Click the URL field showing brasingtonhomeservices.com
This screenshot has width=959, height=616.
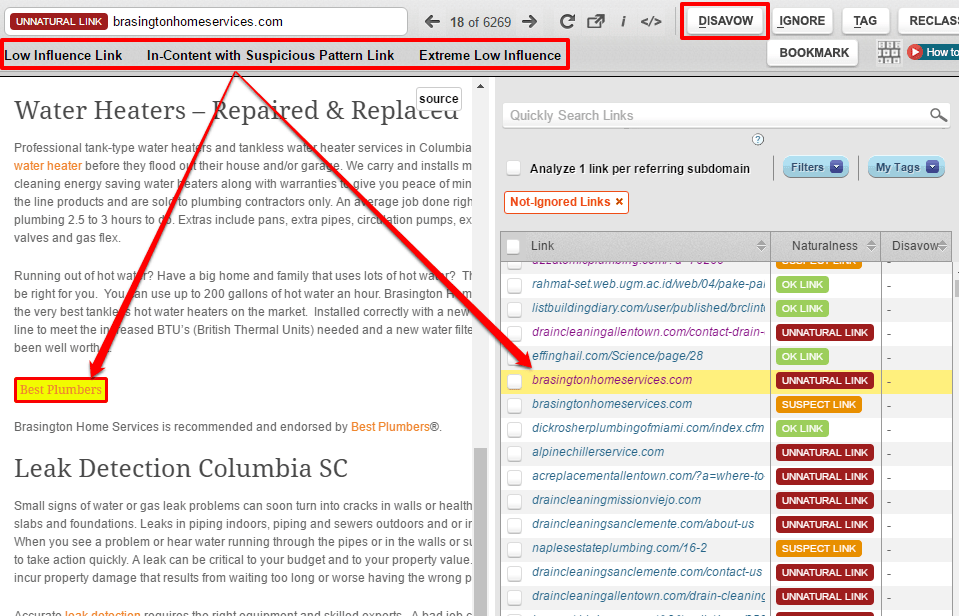pos(206,22)
